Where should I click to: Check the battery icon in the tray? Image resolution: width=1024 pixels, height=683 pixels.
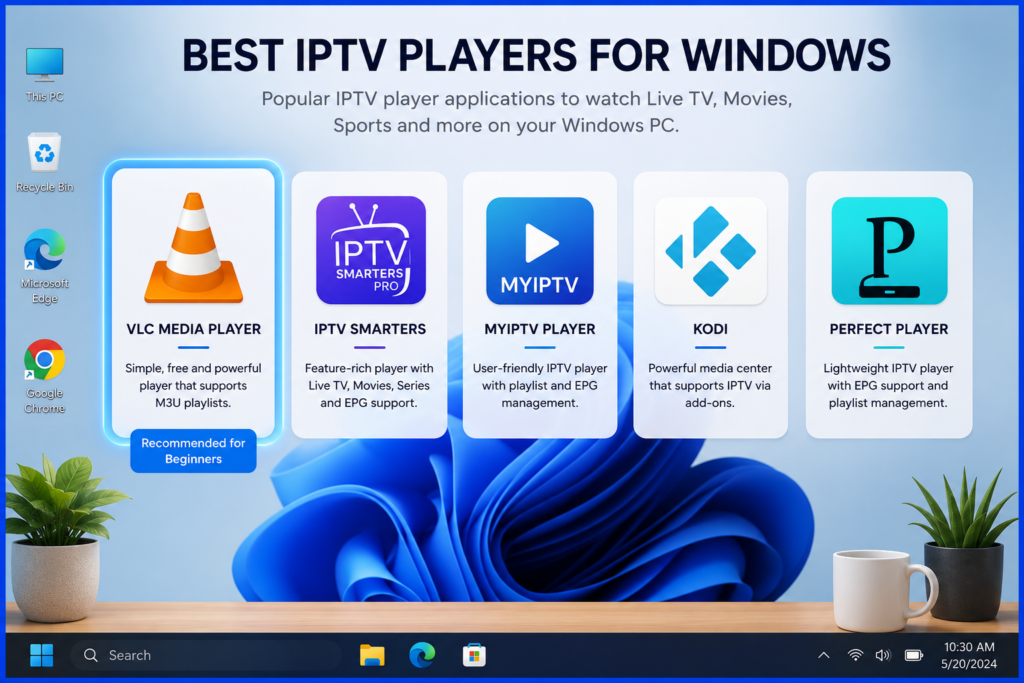point(914,655)
